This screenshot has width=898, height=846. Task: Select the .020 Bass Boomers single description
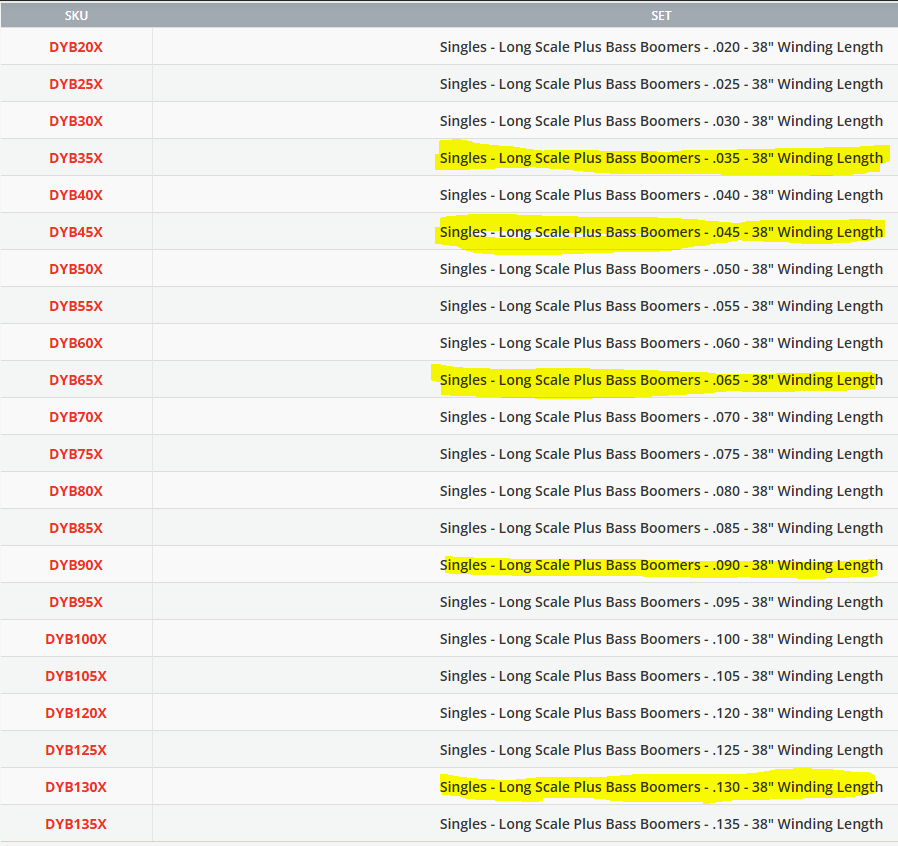[x=661, y=47]
